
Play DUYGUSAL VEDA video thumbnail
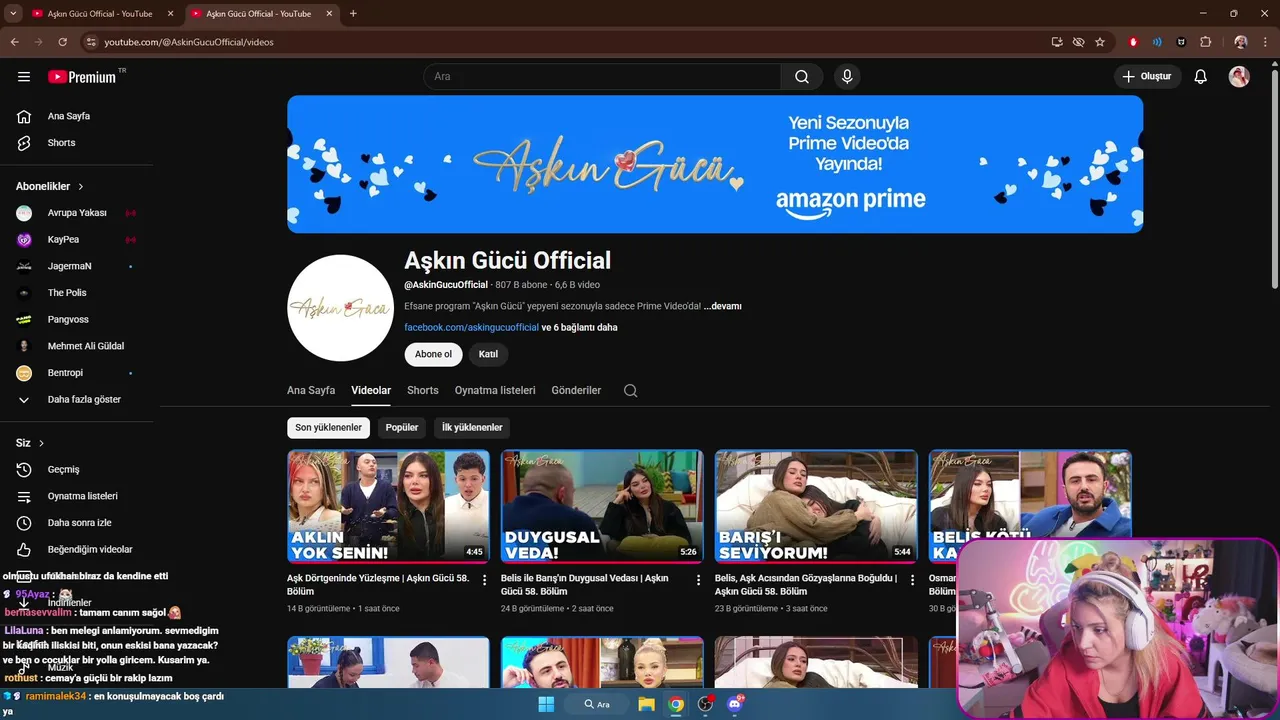coord(602,507)
